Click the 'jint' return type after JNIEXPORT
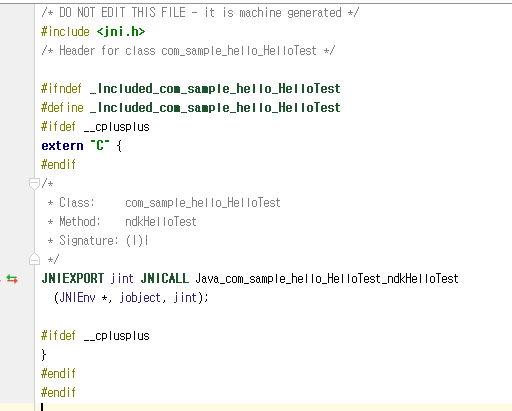The height and width of the screenshot is (411, 512). 122,278
